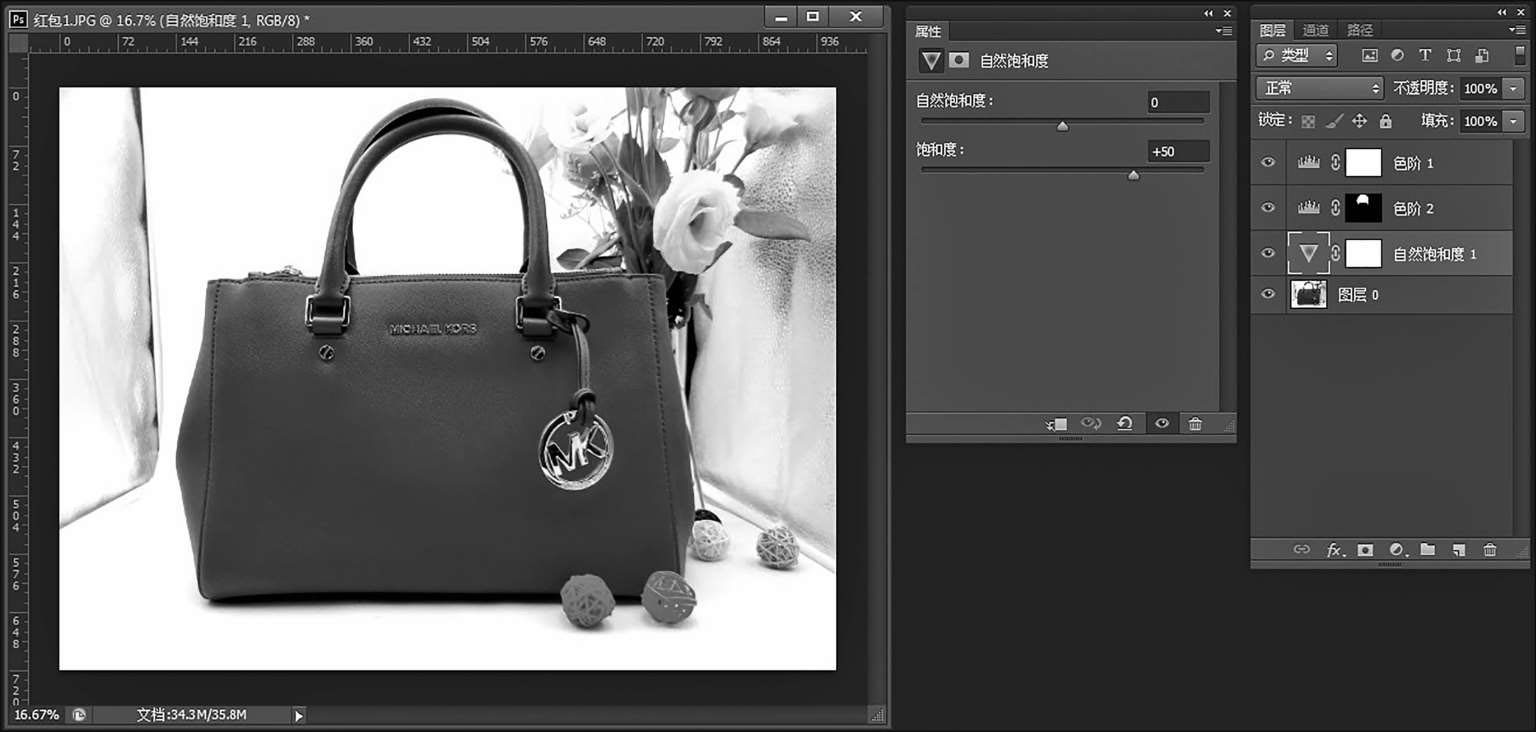
Task: Click the Ps icon in the document title bar
Action: pos(18,18)
